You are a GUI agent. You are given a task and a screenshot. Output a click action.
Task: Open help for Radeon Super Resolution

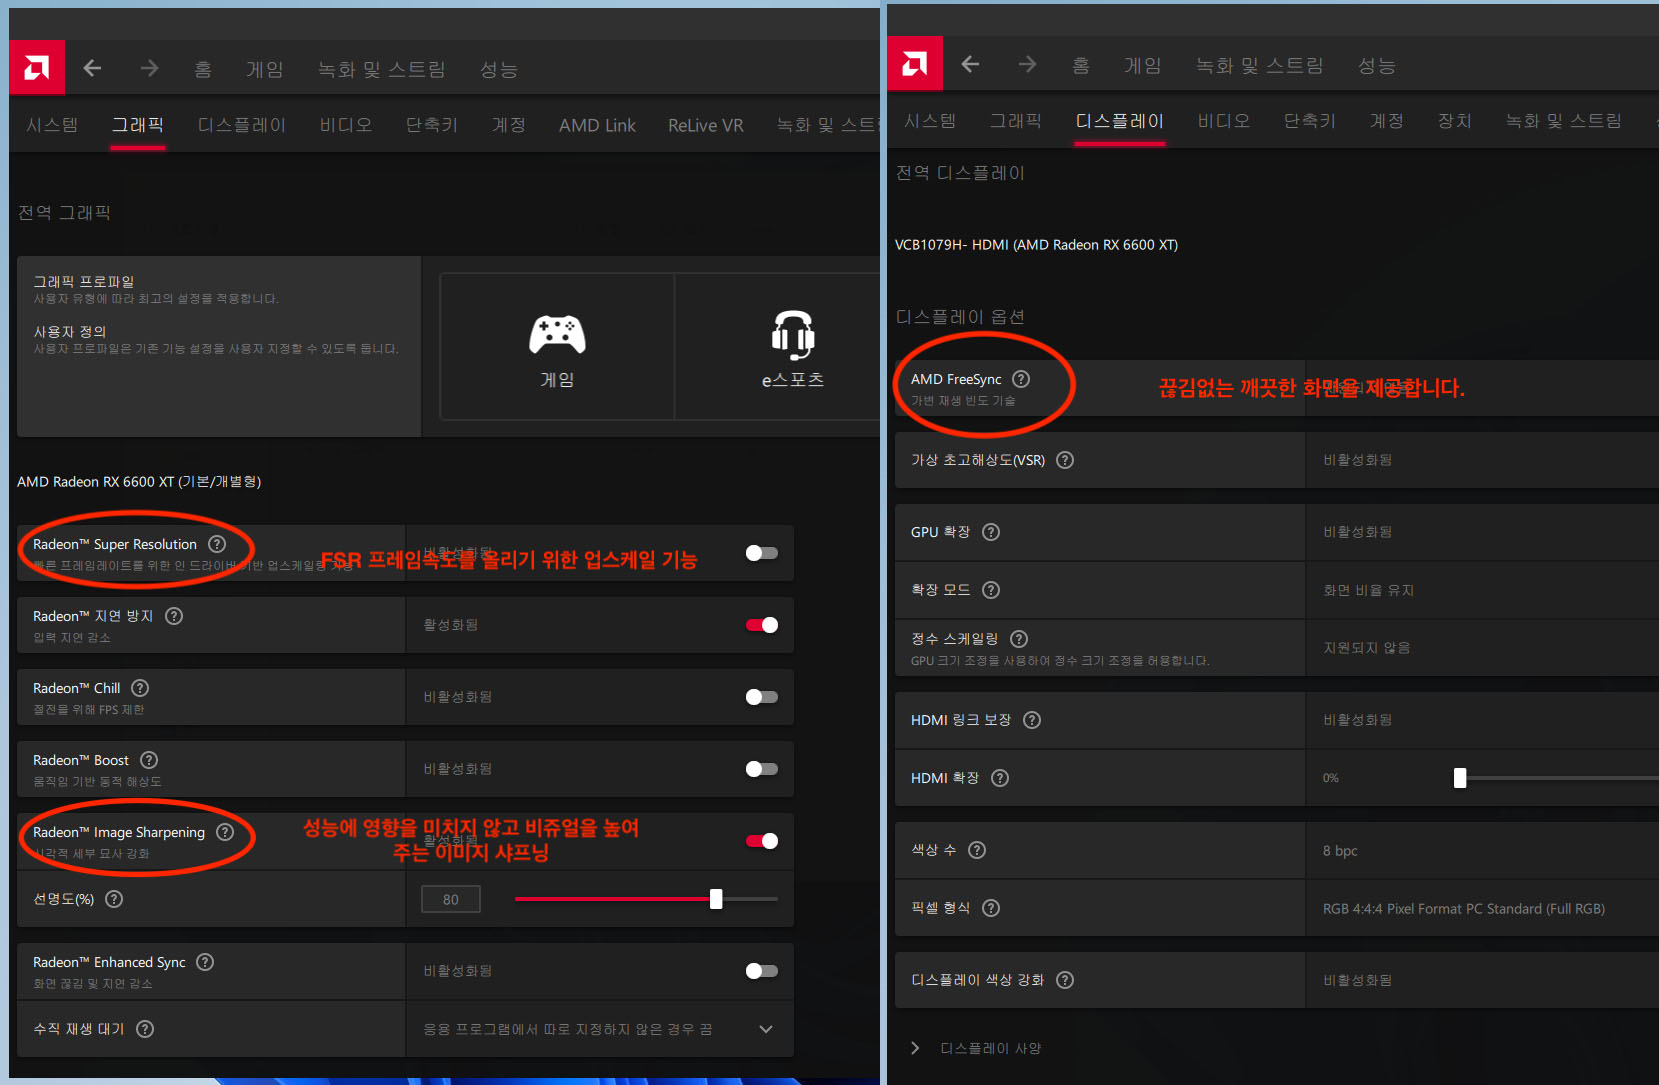click(x=217, y=544)
